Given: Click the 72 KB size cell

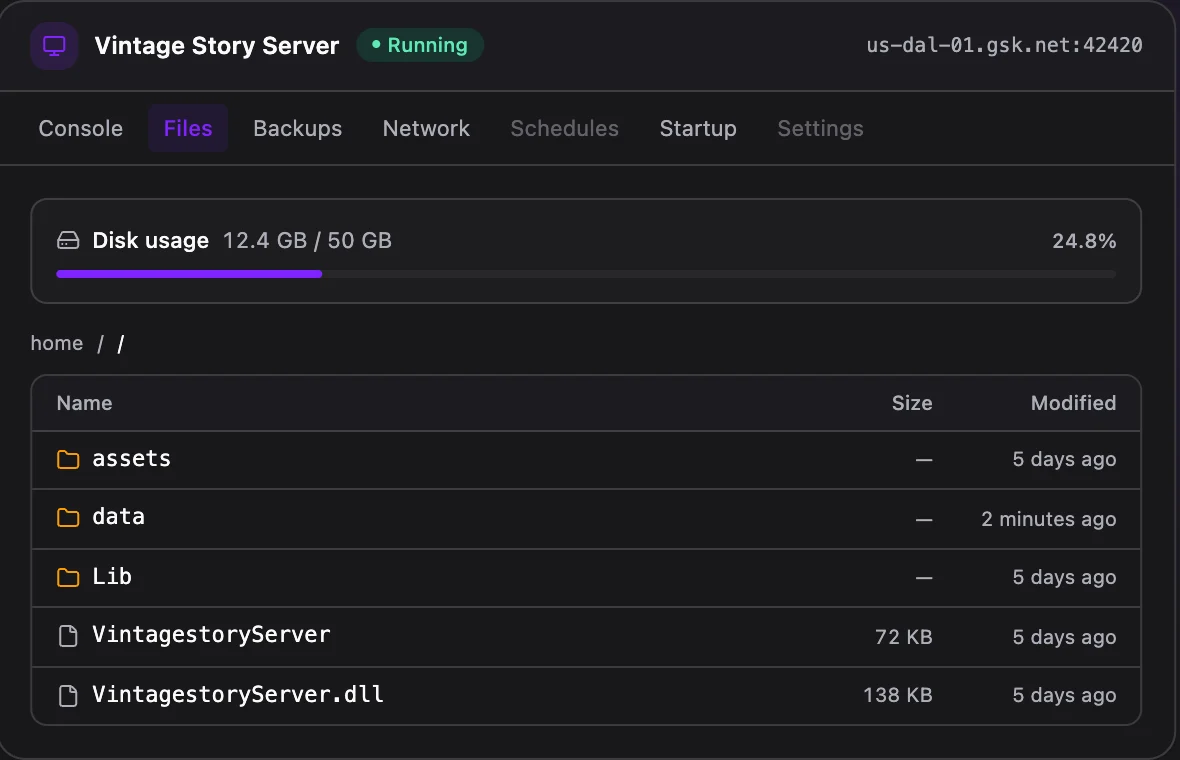Looking at the screenshot, I should (903, 637).
